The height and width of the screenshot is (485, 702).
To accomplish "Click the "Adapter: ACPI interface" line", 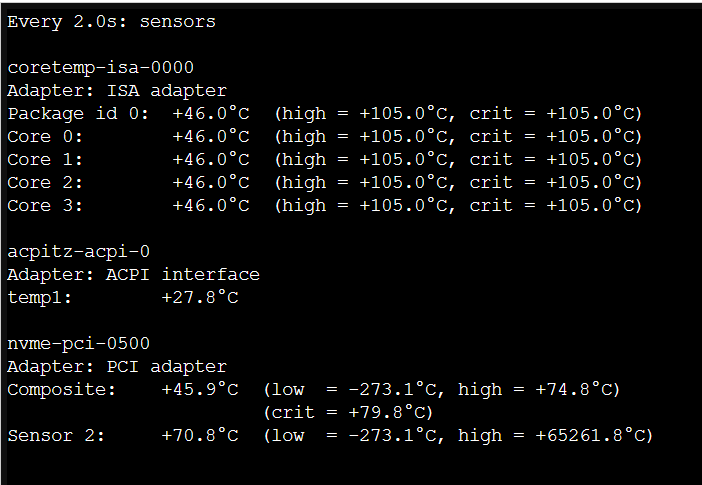I will [133, 274].
